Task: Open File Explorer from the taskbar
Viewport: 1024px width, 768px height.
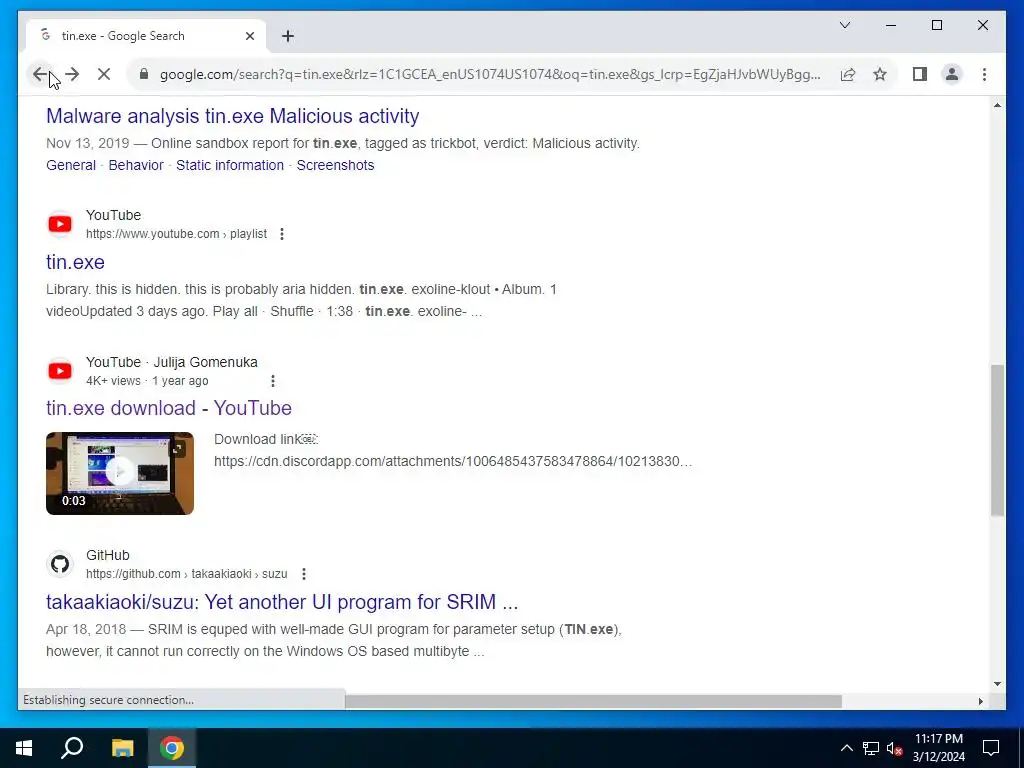Action: [x=122, y=748]
